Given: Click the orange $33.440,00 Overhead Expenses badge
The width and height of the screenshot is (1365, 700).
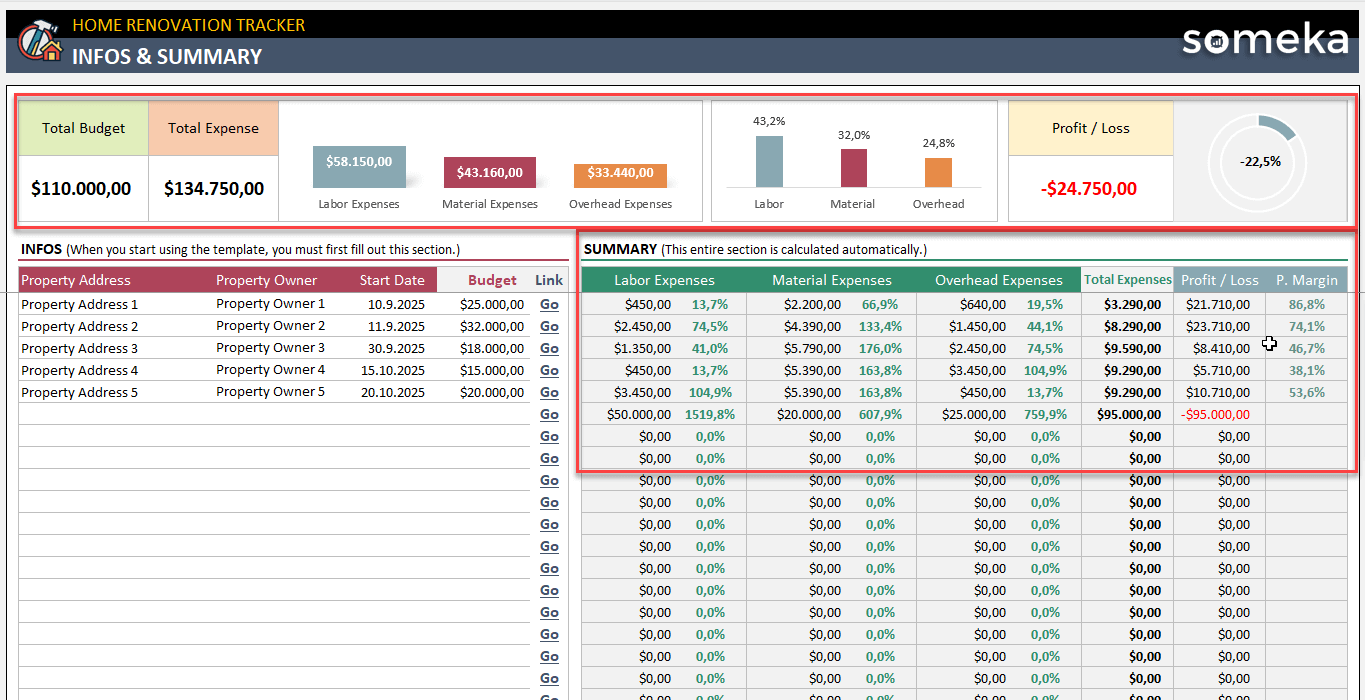Looking at the screenshot, I should tap(620, 174).
